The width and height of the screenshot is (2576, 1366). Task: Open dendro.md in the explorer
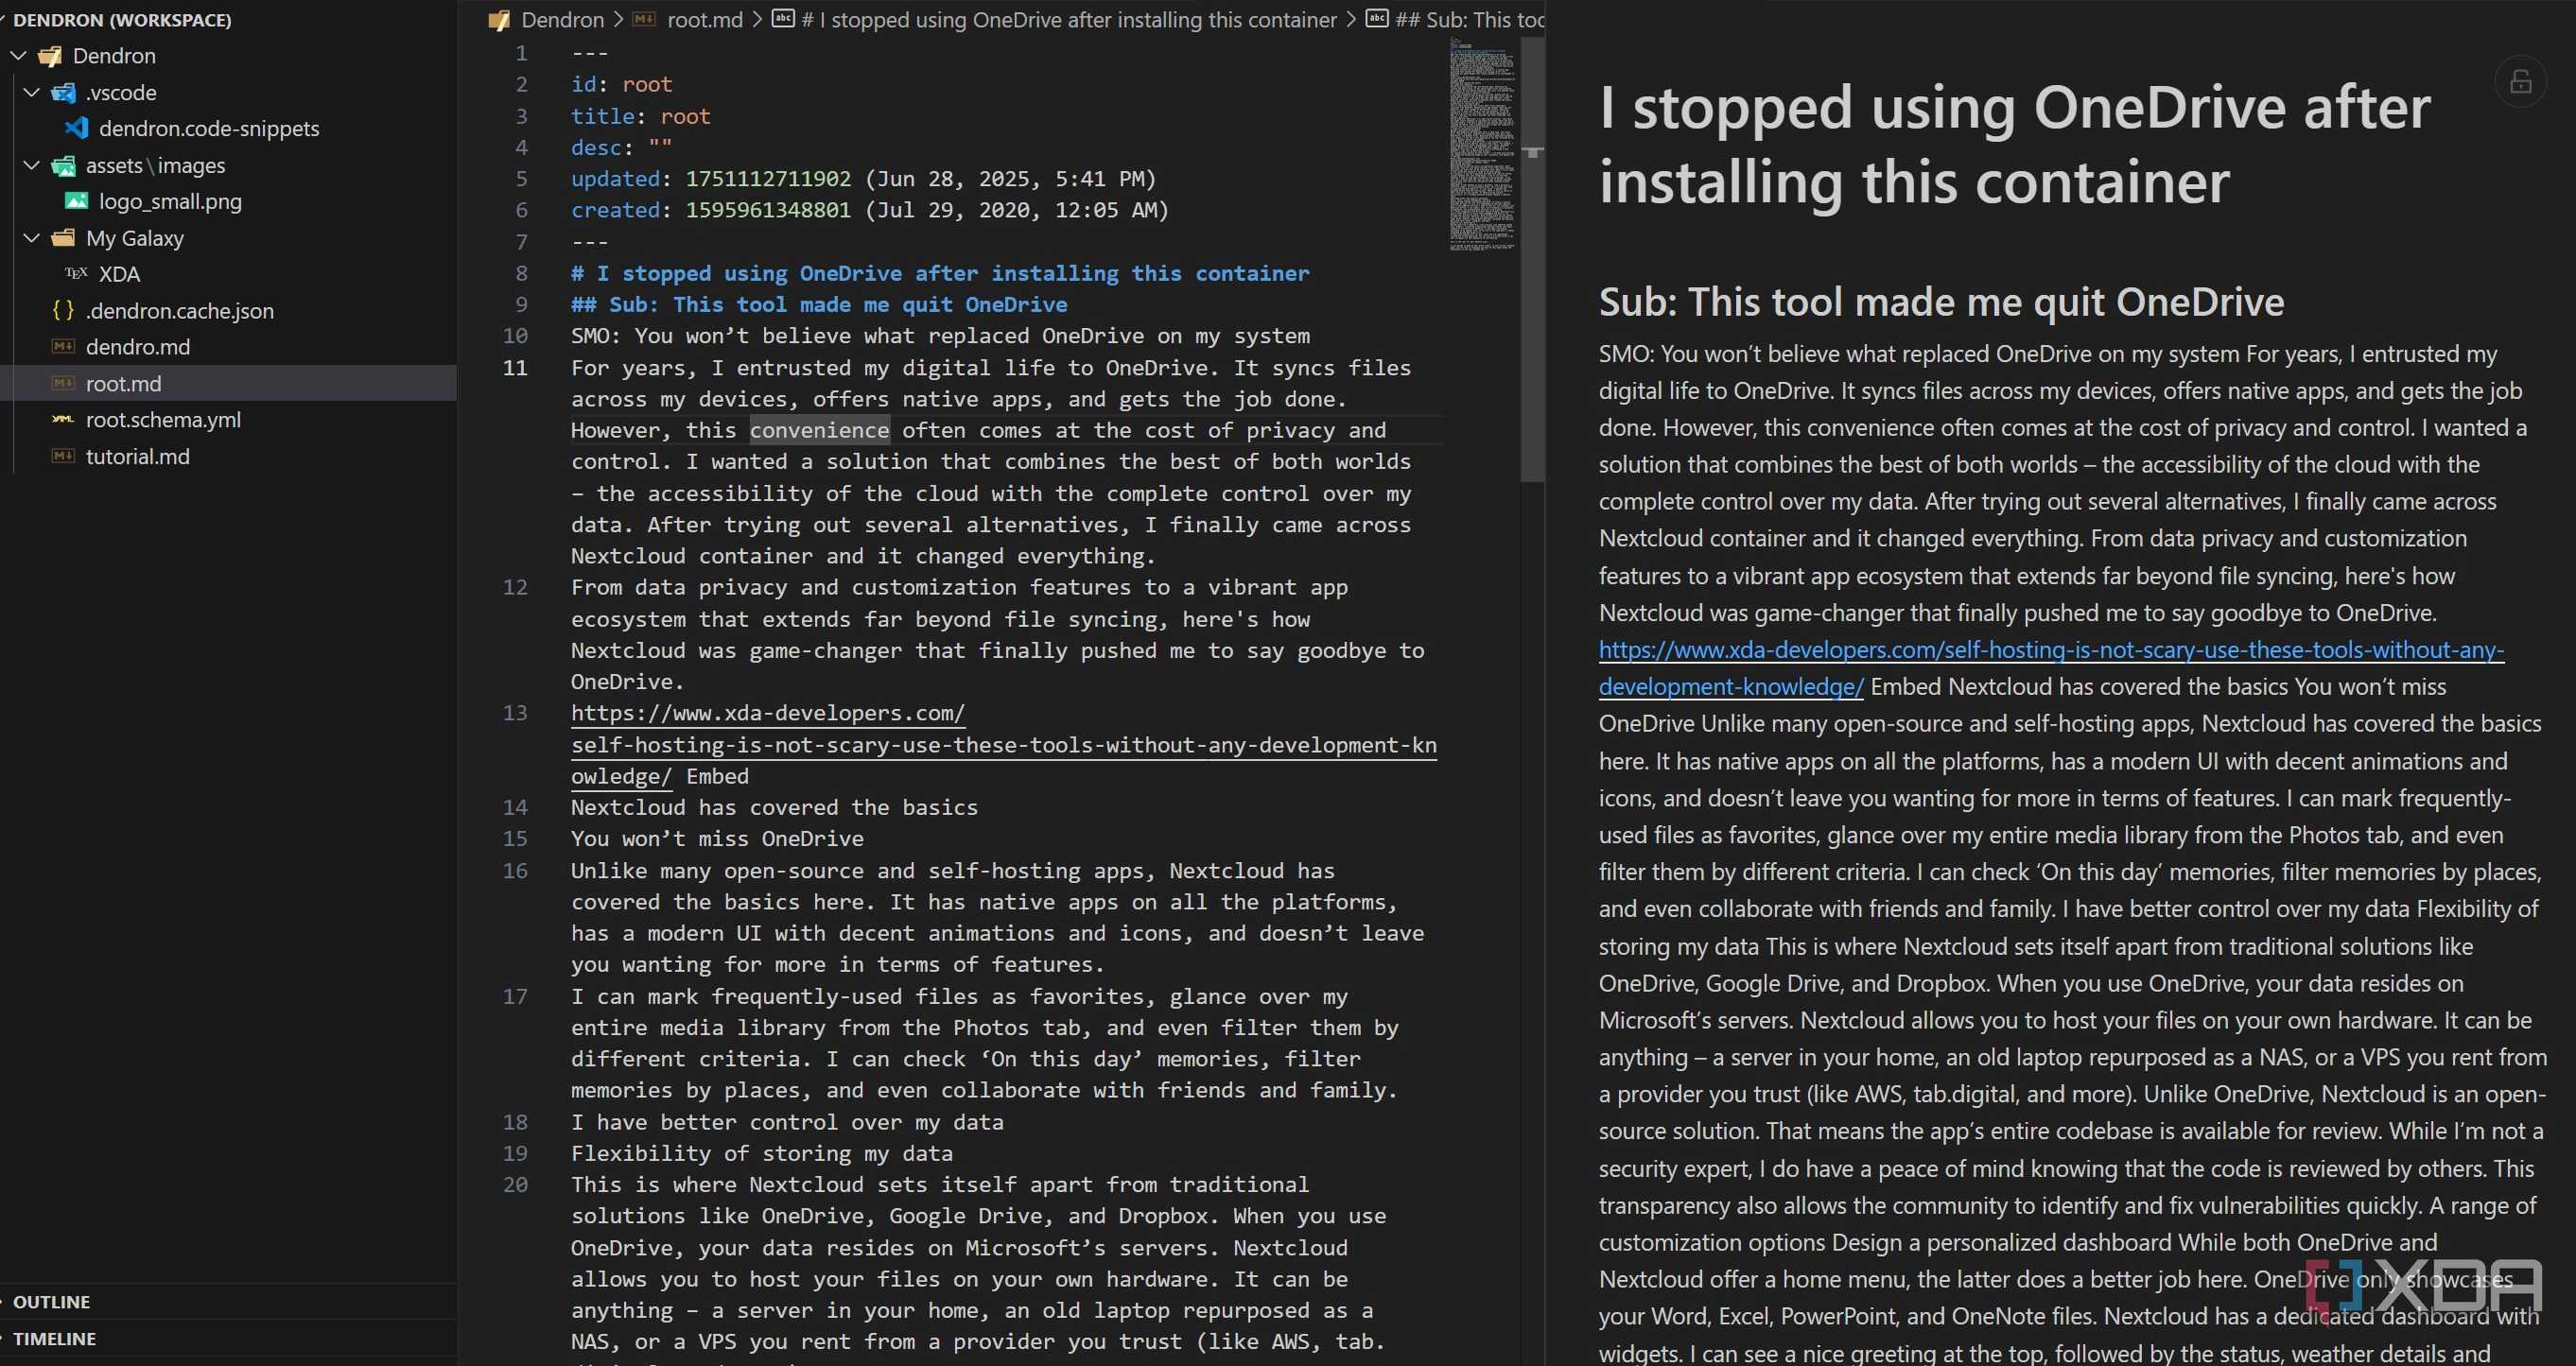point(138,347)
